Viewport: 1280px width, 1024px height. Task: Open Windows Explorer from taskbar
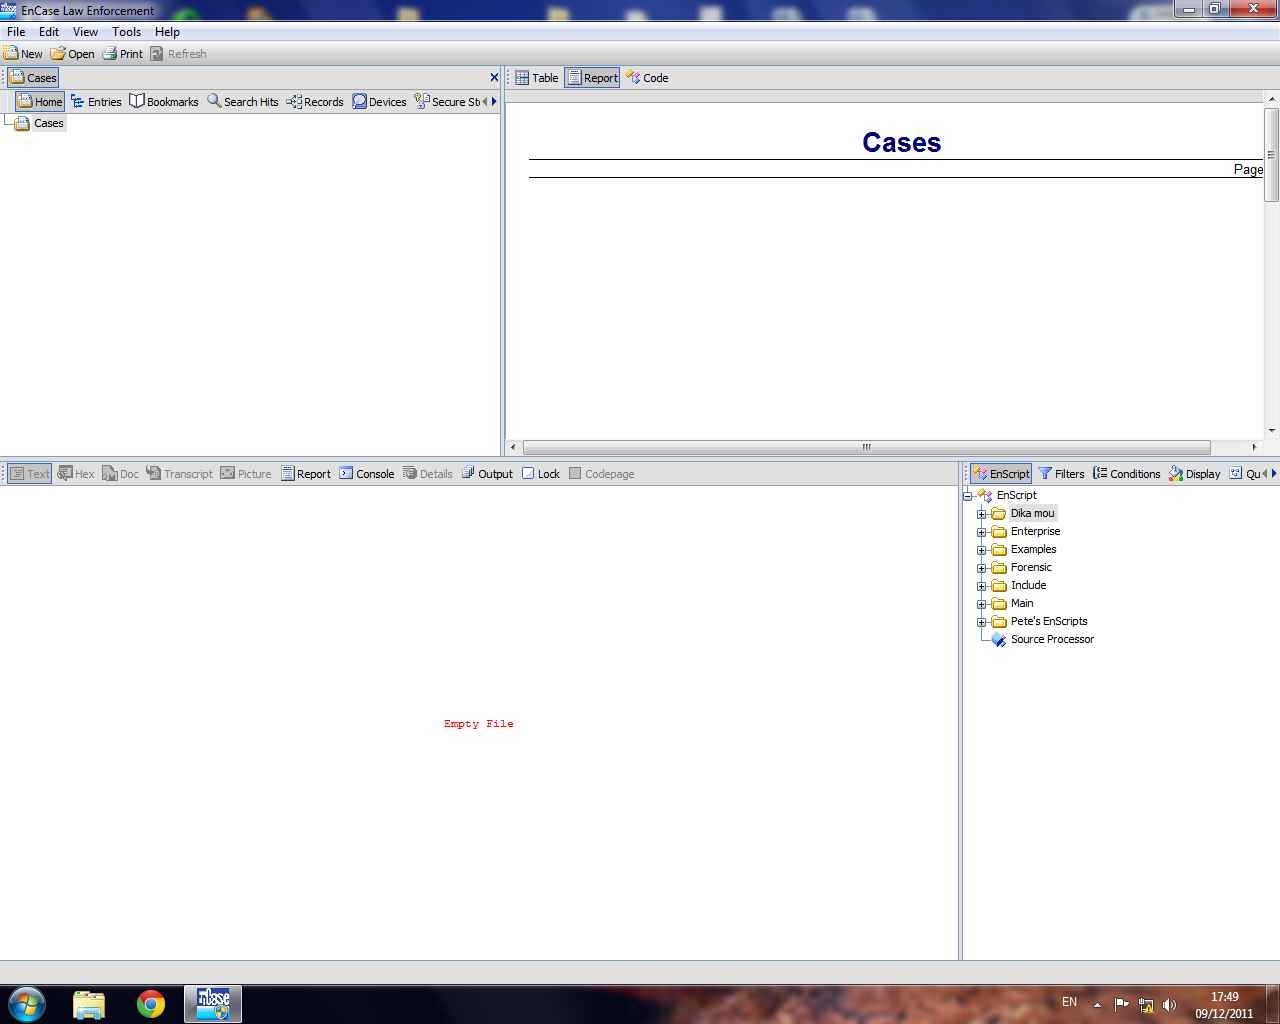tap(89, 1004)
